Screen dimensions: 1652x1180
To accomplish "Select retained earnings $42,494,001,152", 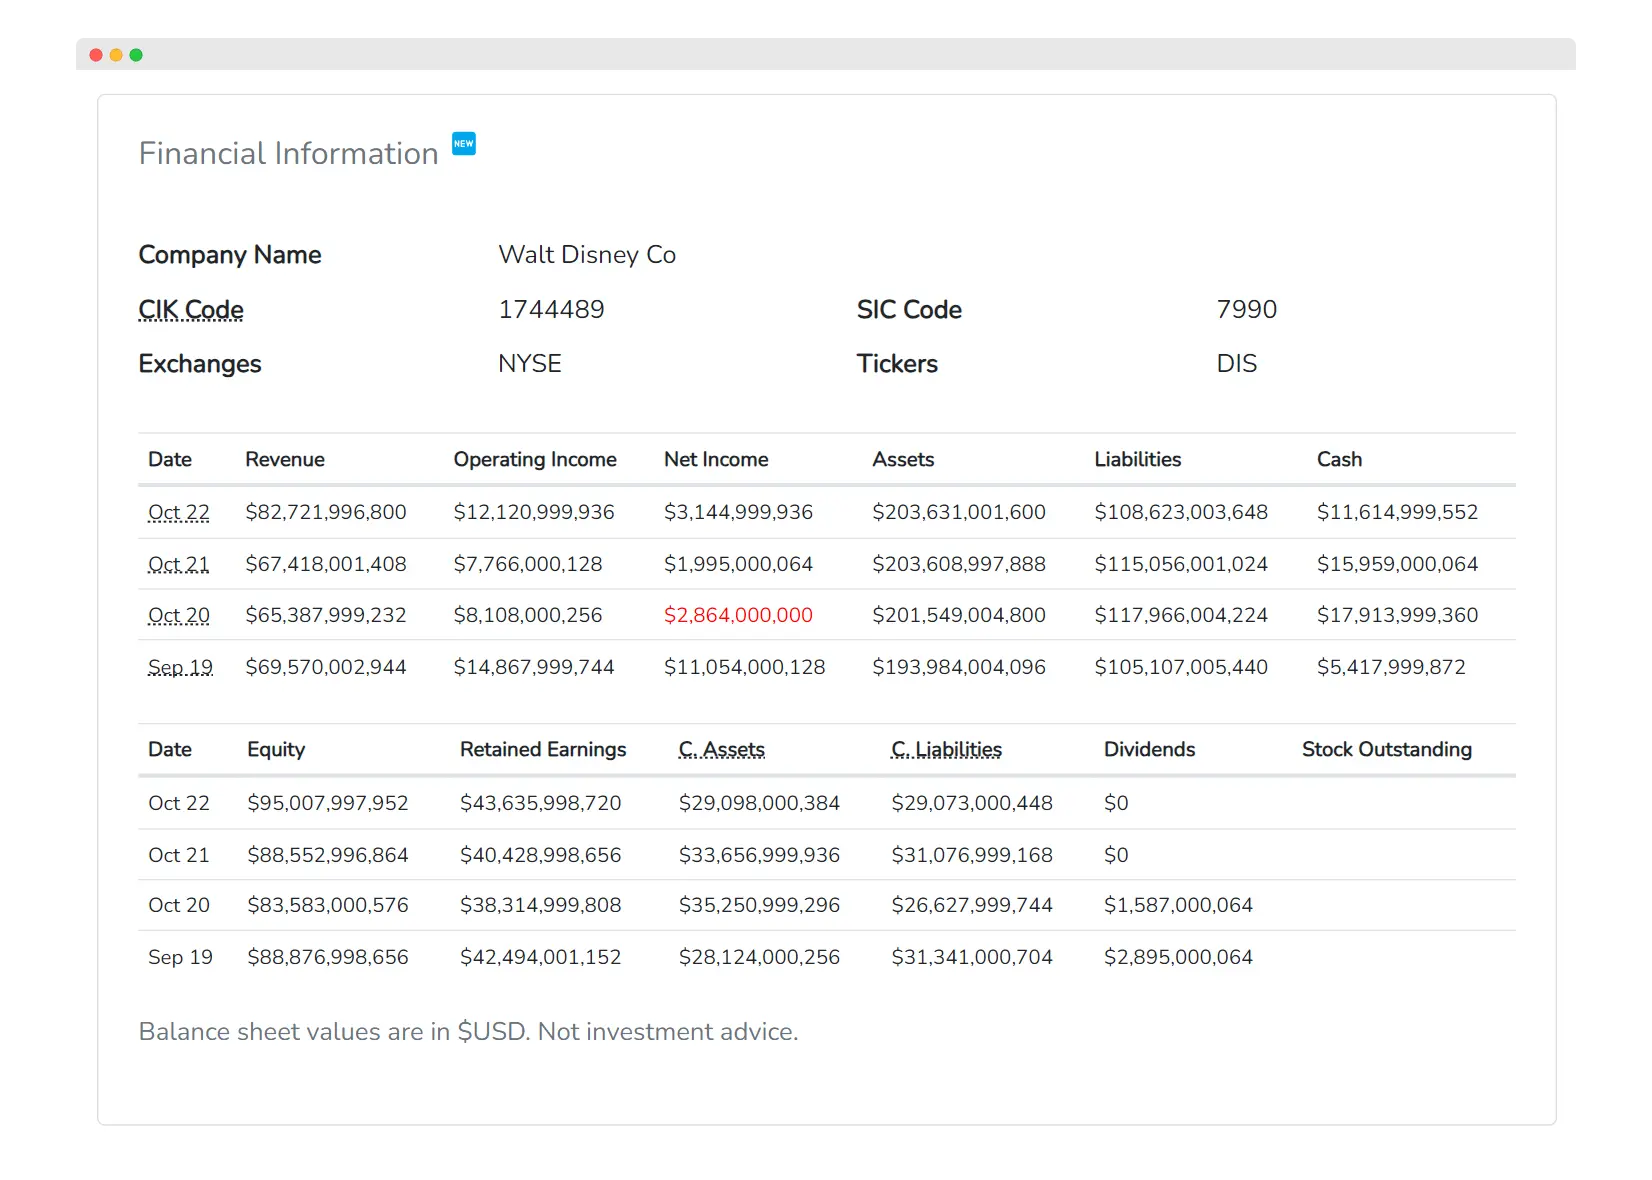I will [x=541, y=957].
